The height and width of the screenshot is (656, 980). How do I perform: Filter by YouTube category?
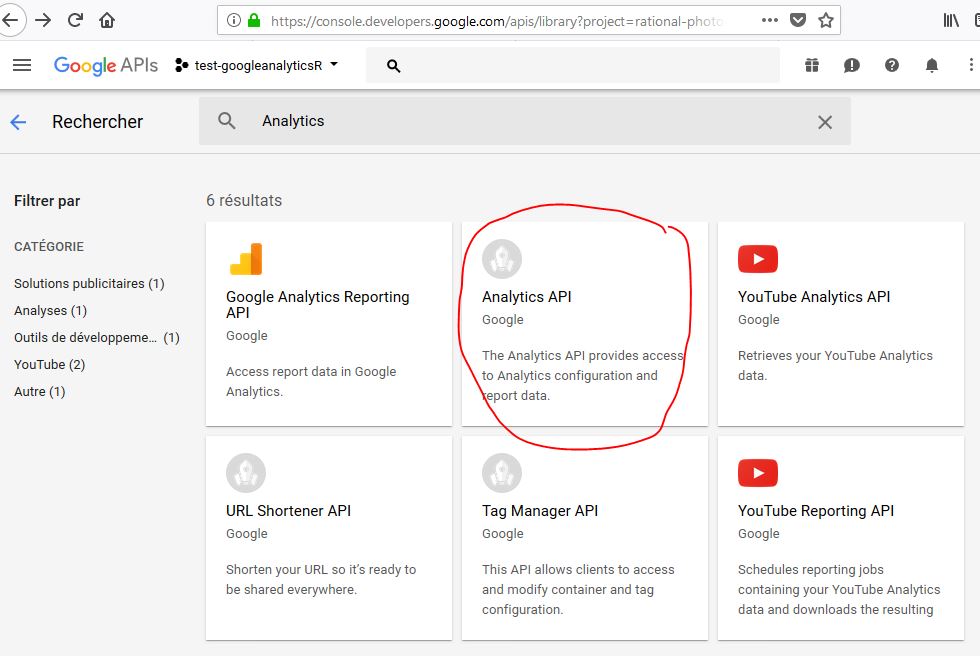(x=49, y=365)
